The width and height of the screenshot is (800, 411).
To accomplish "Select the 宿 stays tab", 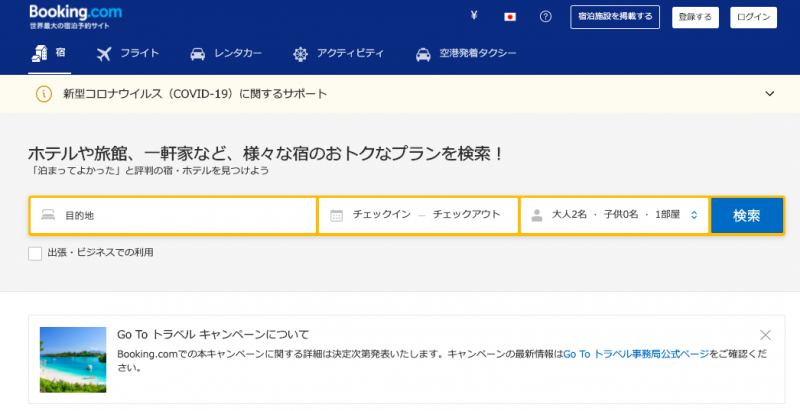I will point(49,53).
